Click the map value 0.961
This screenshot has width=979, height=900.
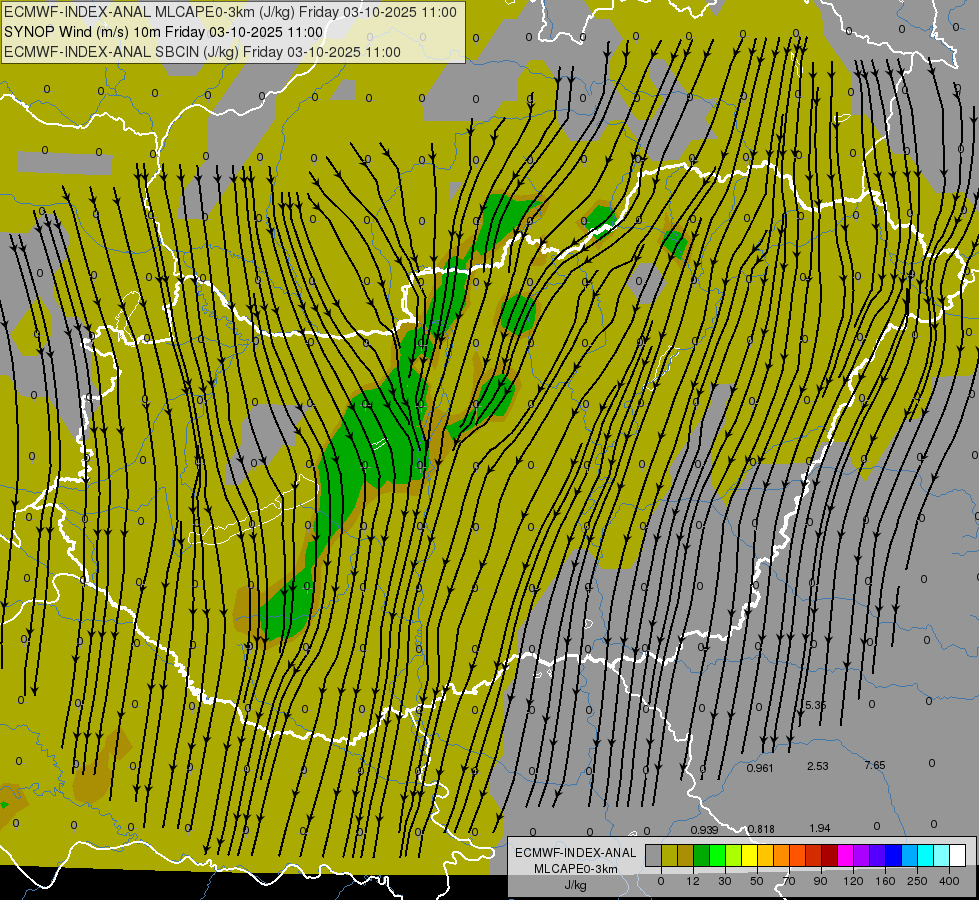coord(760,768)
